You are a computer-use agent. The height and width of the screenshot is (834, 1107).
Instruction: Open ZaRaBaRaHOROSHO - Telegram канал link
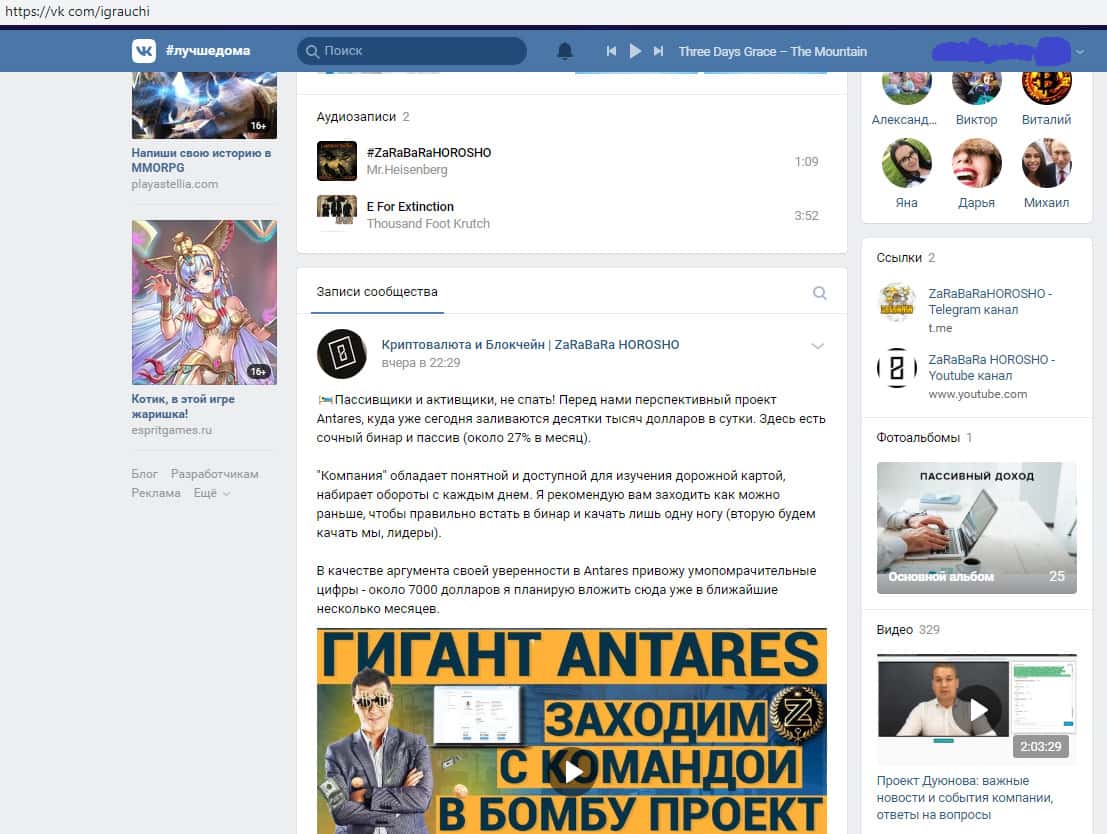click(990, 302)
